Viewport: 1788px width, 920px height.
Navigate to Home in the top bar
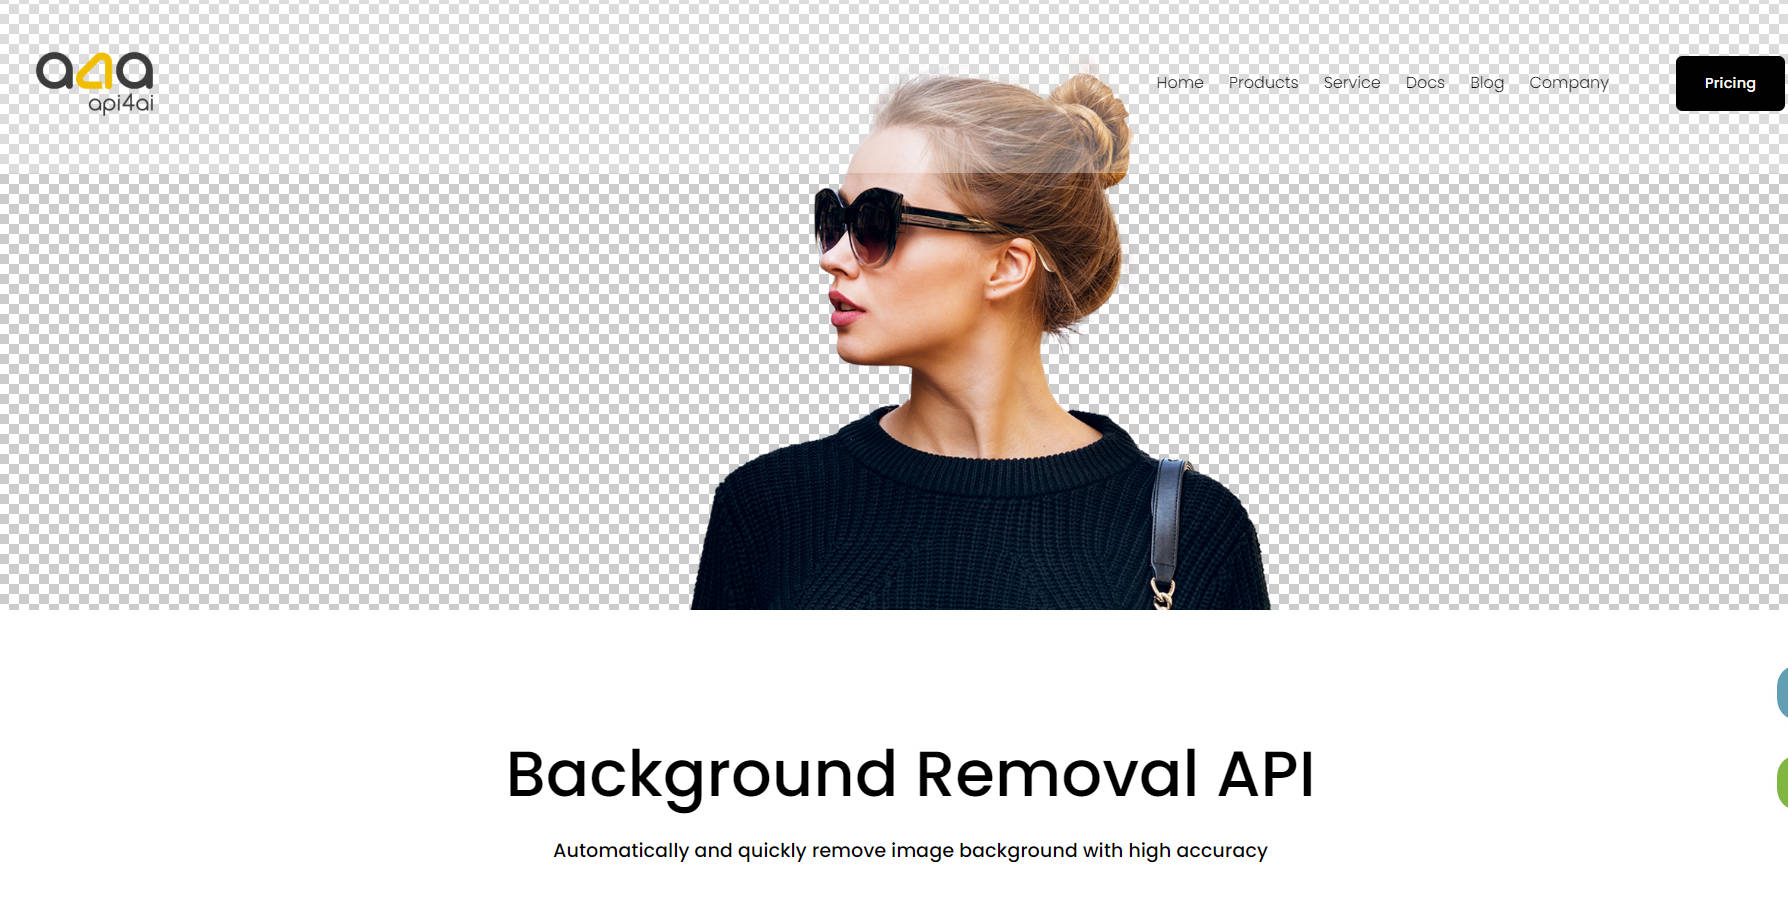[1179, 83]
